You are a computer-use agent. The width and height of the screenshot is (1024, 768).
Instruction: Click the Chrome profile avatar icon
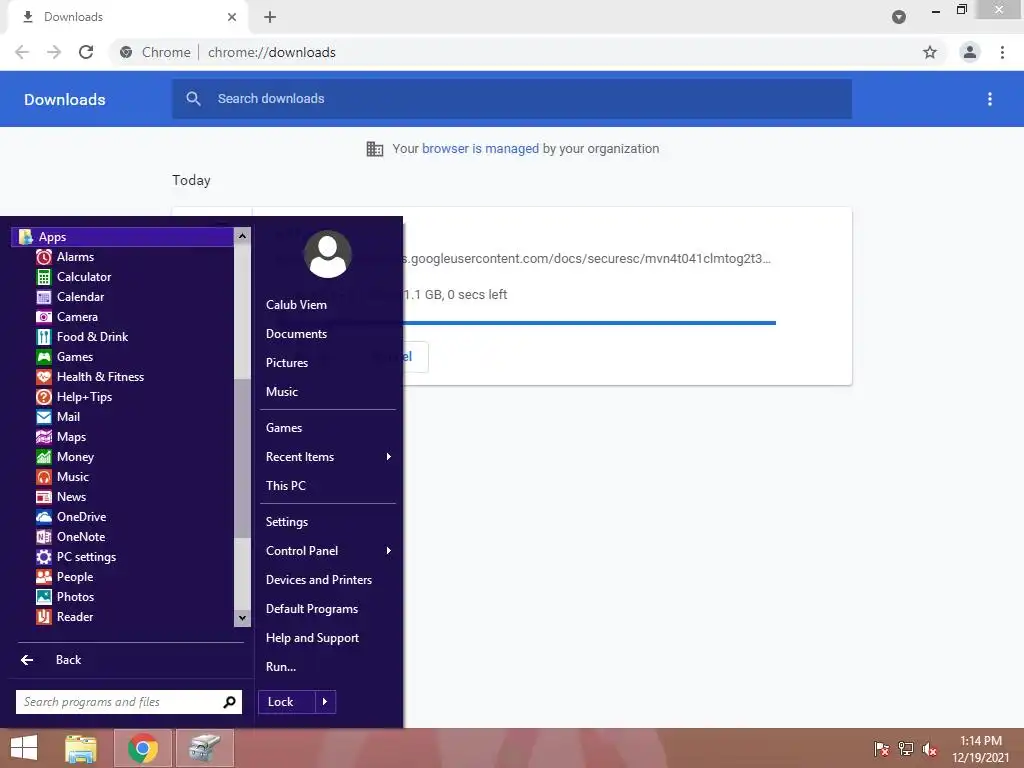pyautogui.click(x=970, y=52)
